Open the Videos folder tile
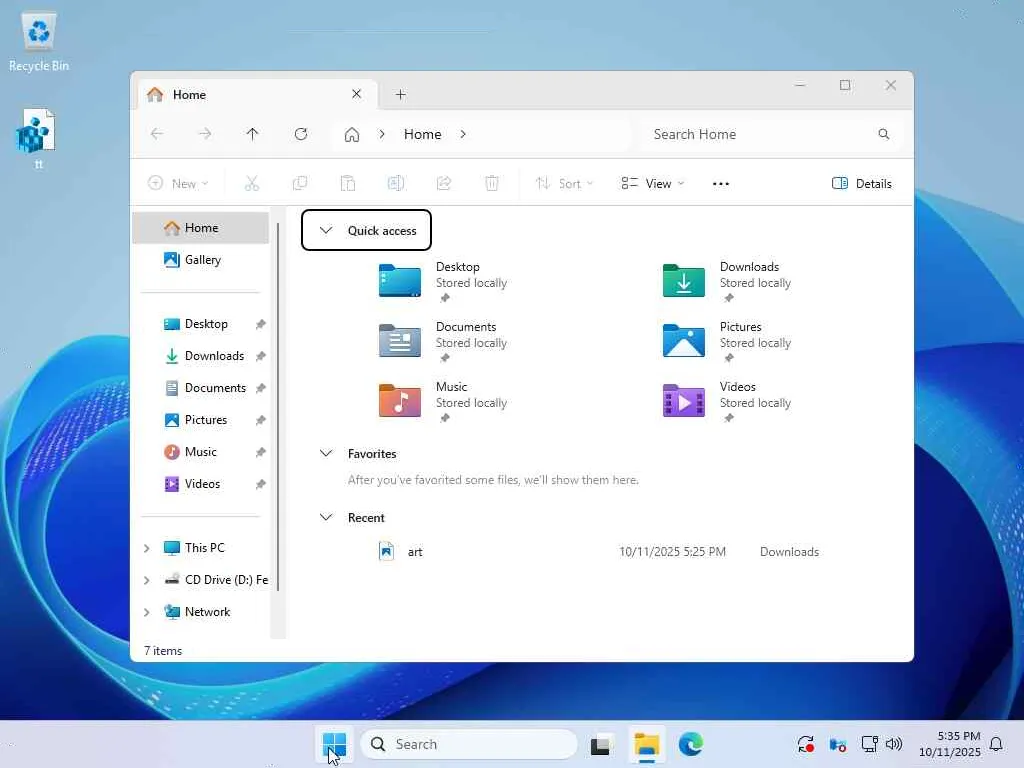 [x=684, y=400]
